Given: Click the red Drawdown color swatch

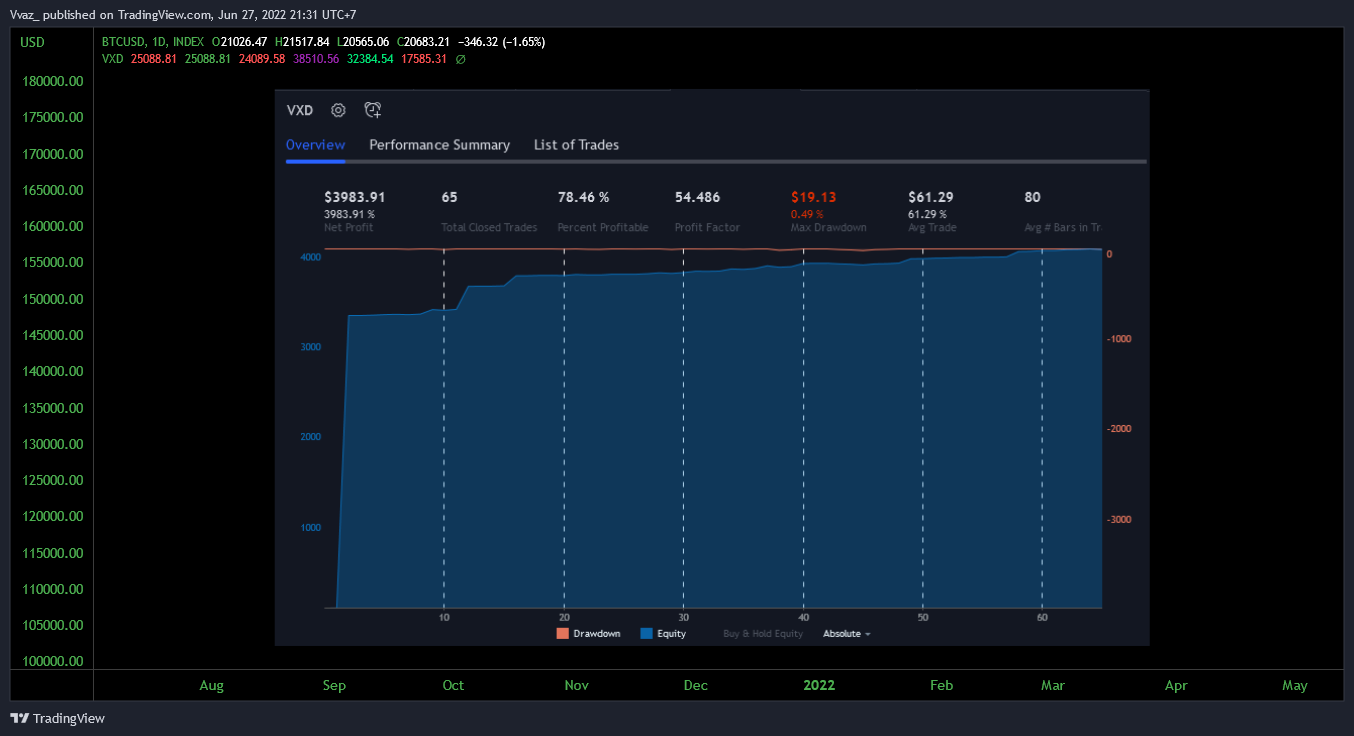Looking at the screenshot, I should tap(563, 634).
